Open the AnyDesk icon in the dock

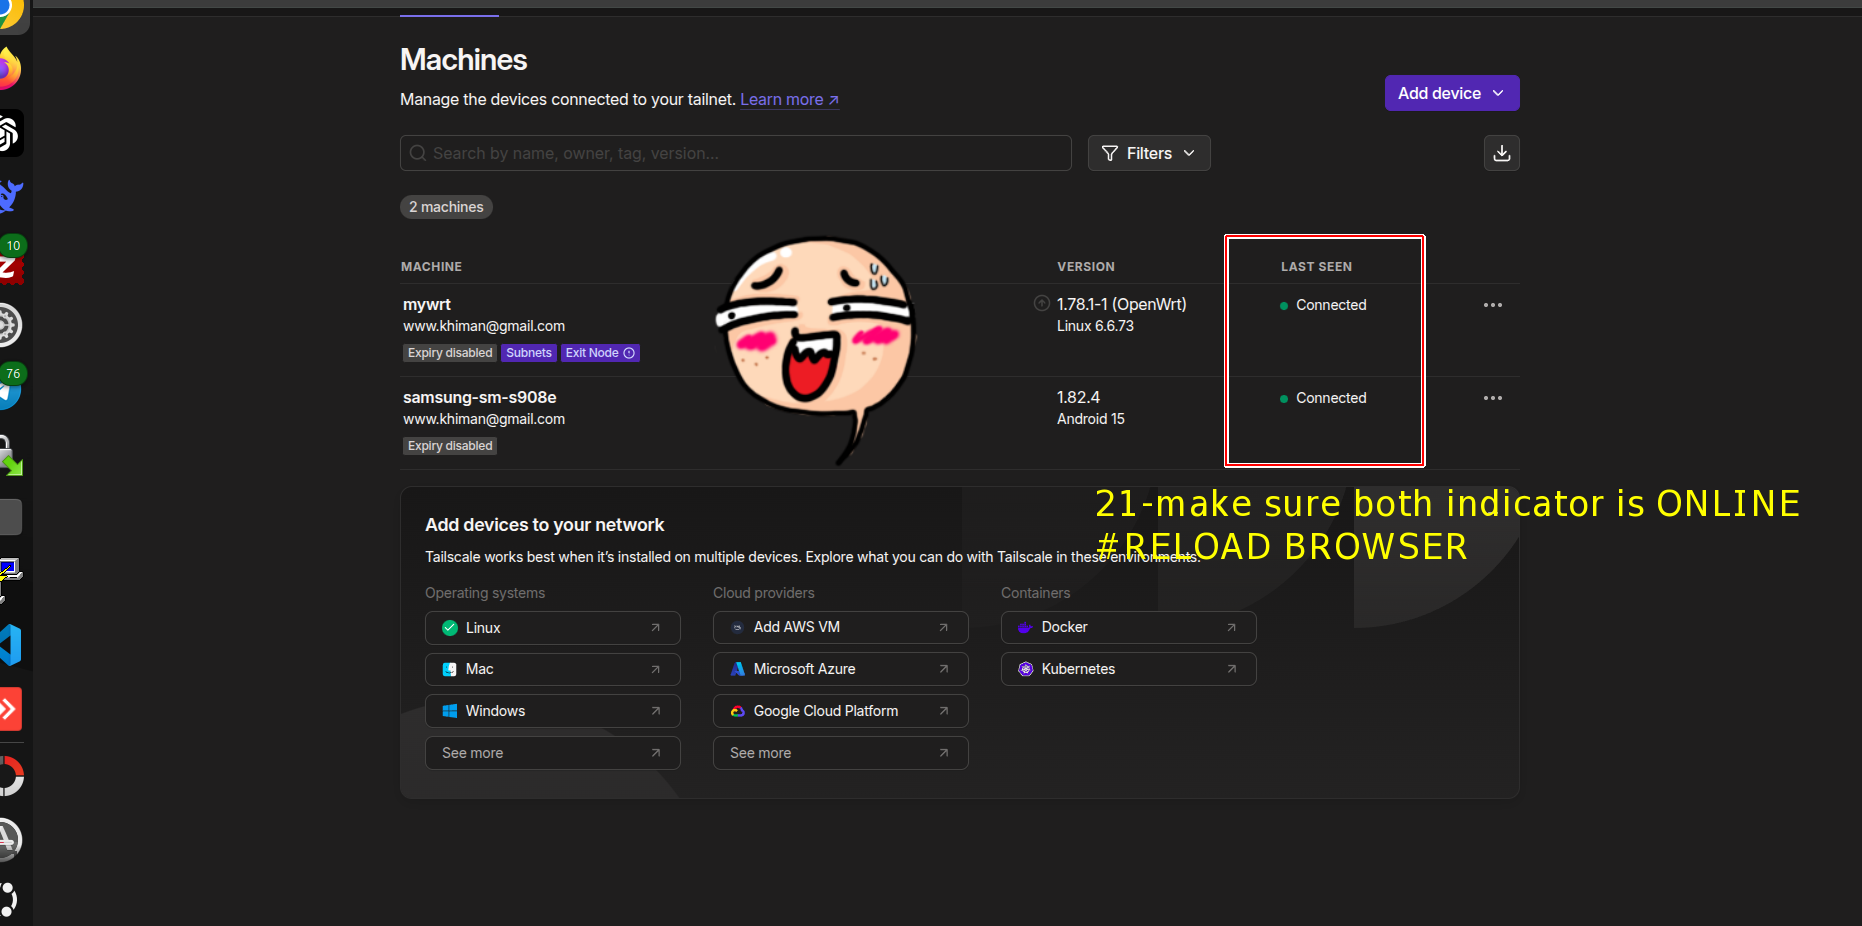click(x=9, y=709)
